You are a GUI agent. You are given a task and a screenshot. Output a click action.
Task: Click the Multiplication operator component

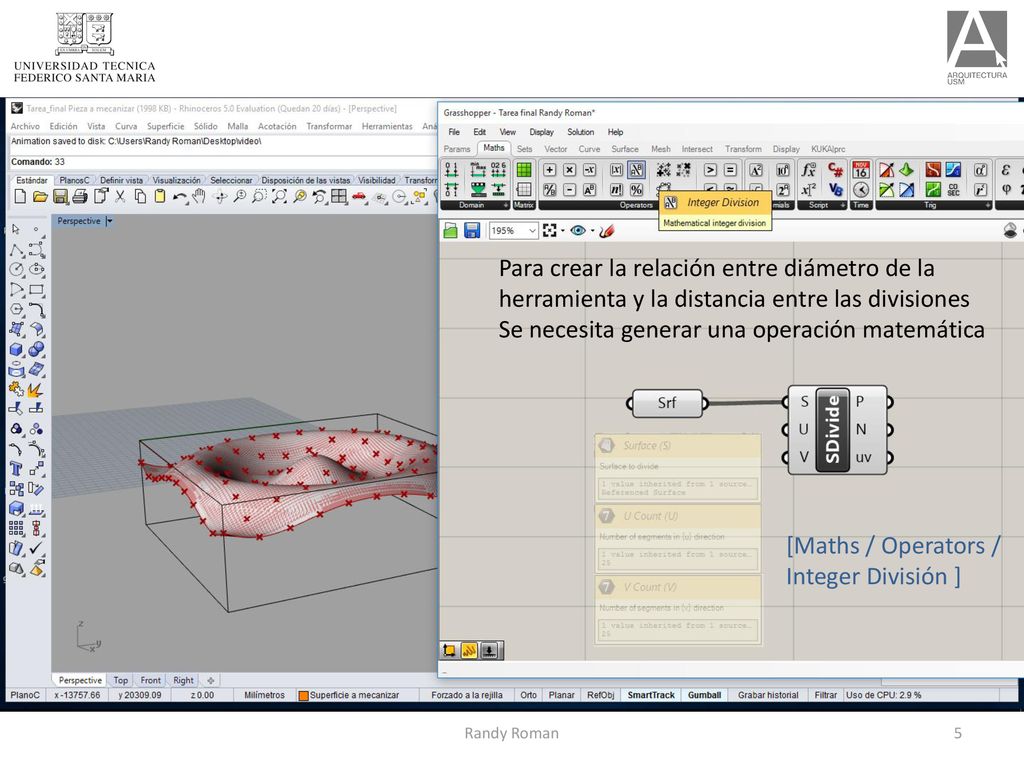[x=569, y=170]
